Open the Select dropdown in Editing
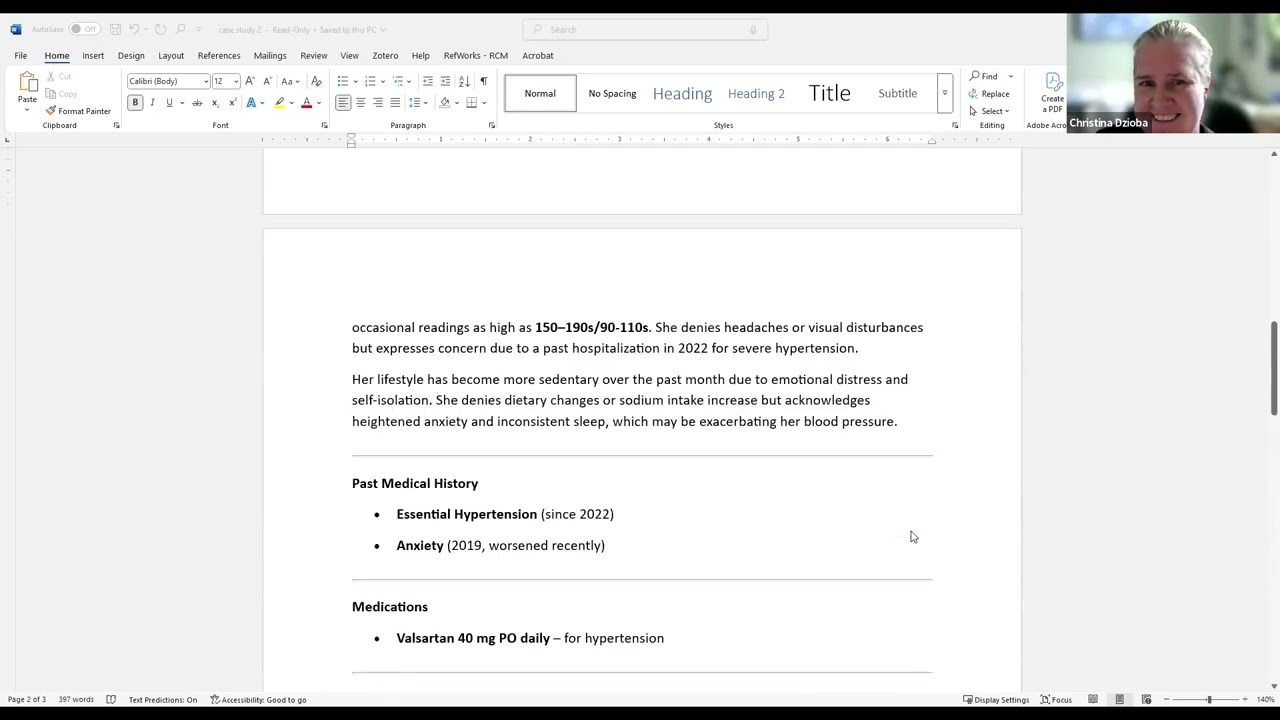The width and height of the screenshot is (1280, 720). coord(989,111)
